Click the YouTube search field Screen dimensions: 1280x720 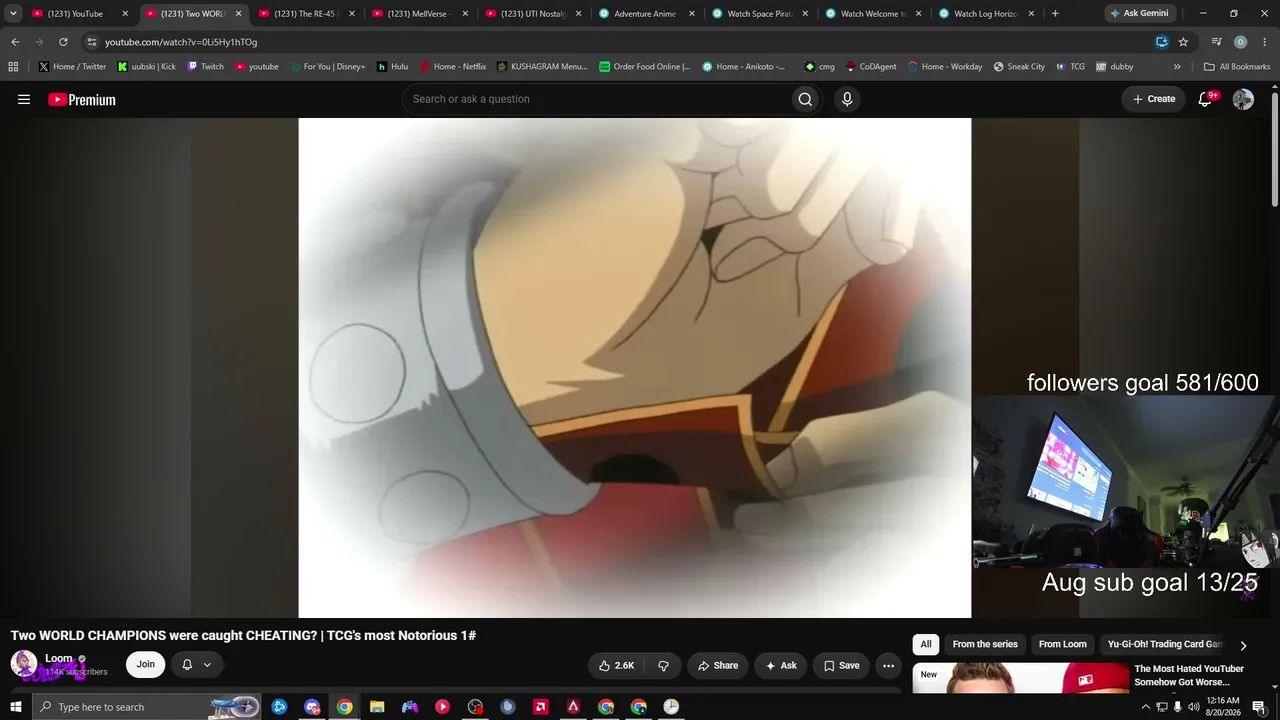(596, 99)
